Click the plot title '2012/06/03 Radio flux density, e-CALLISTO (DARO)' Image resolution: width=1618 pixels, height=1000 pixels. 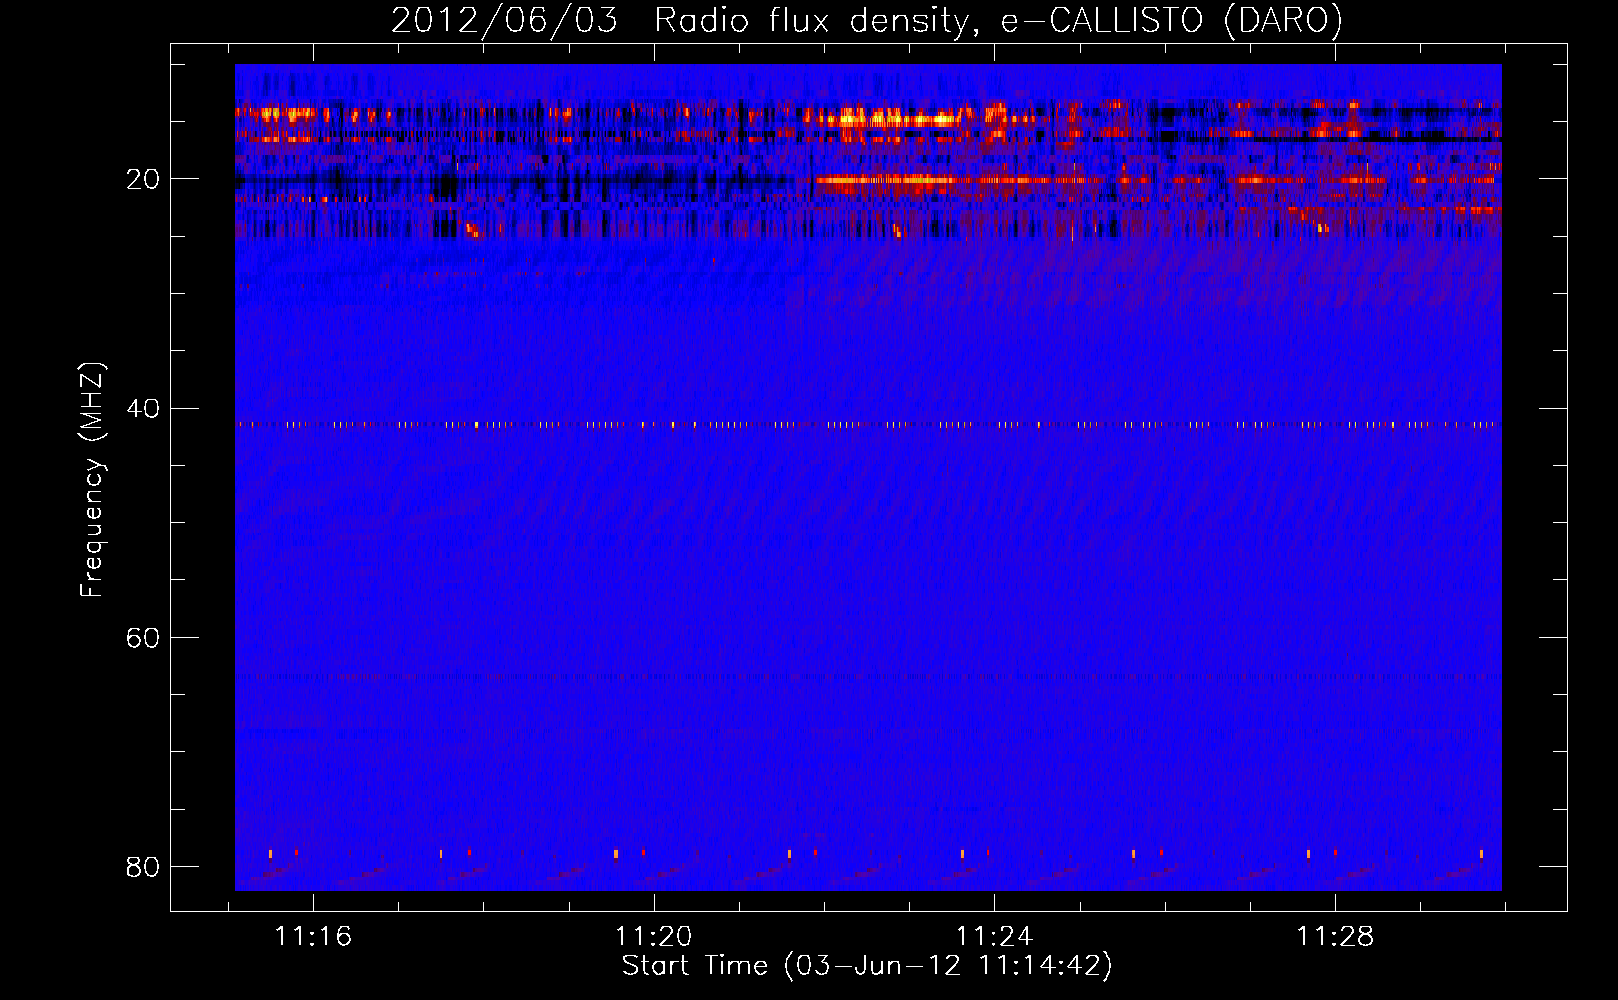click(866, 21)
